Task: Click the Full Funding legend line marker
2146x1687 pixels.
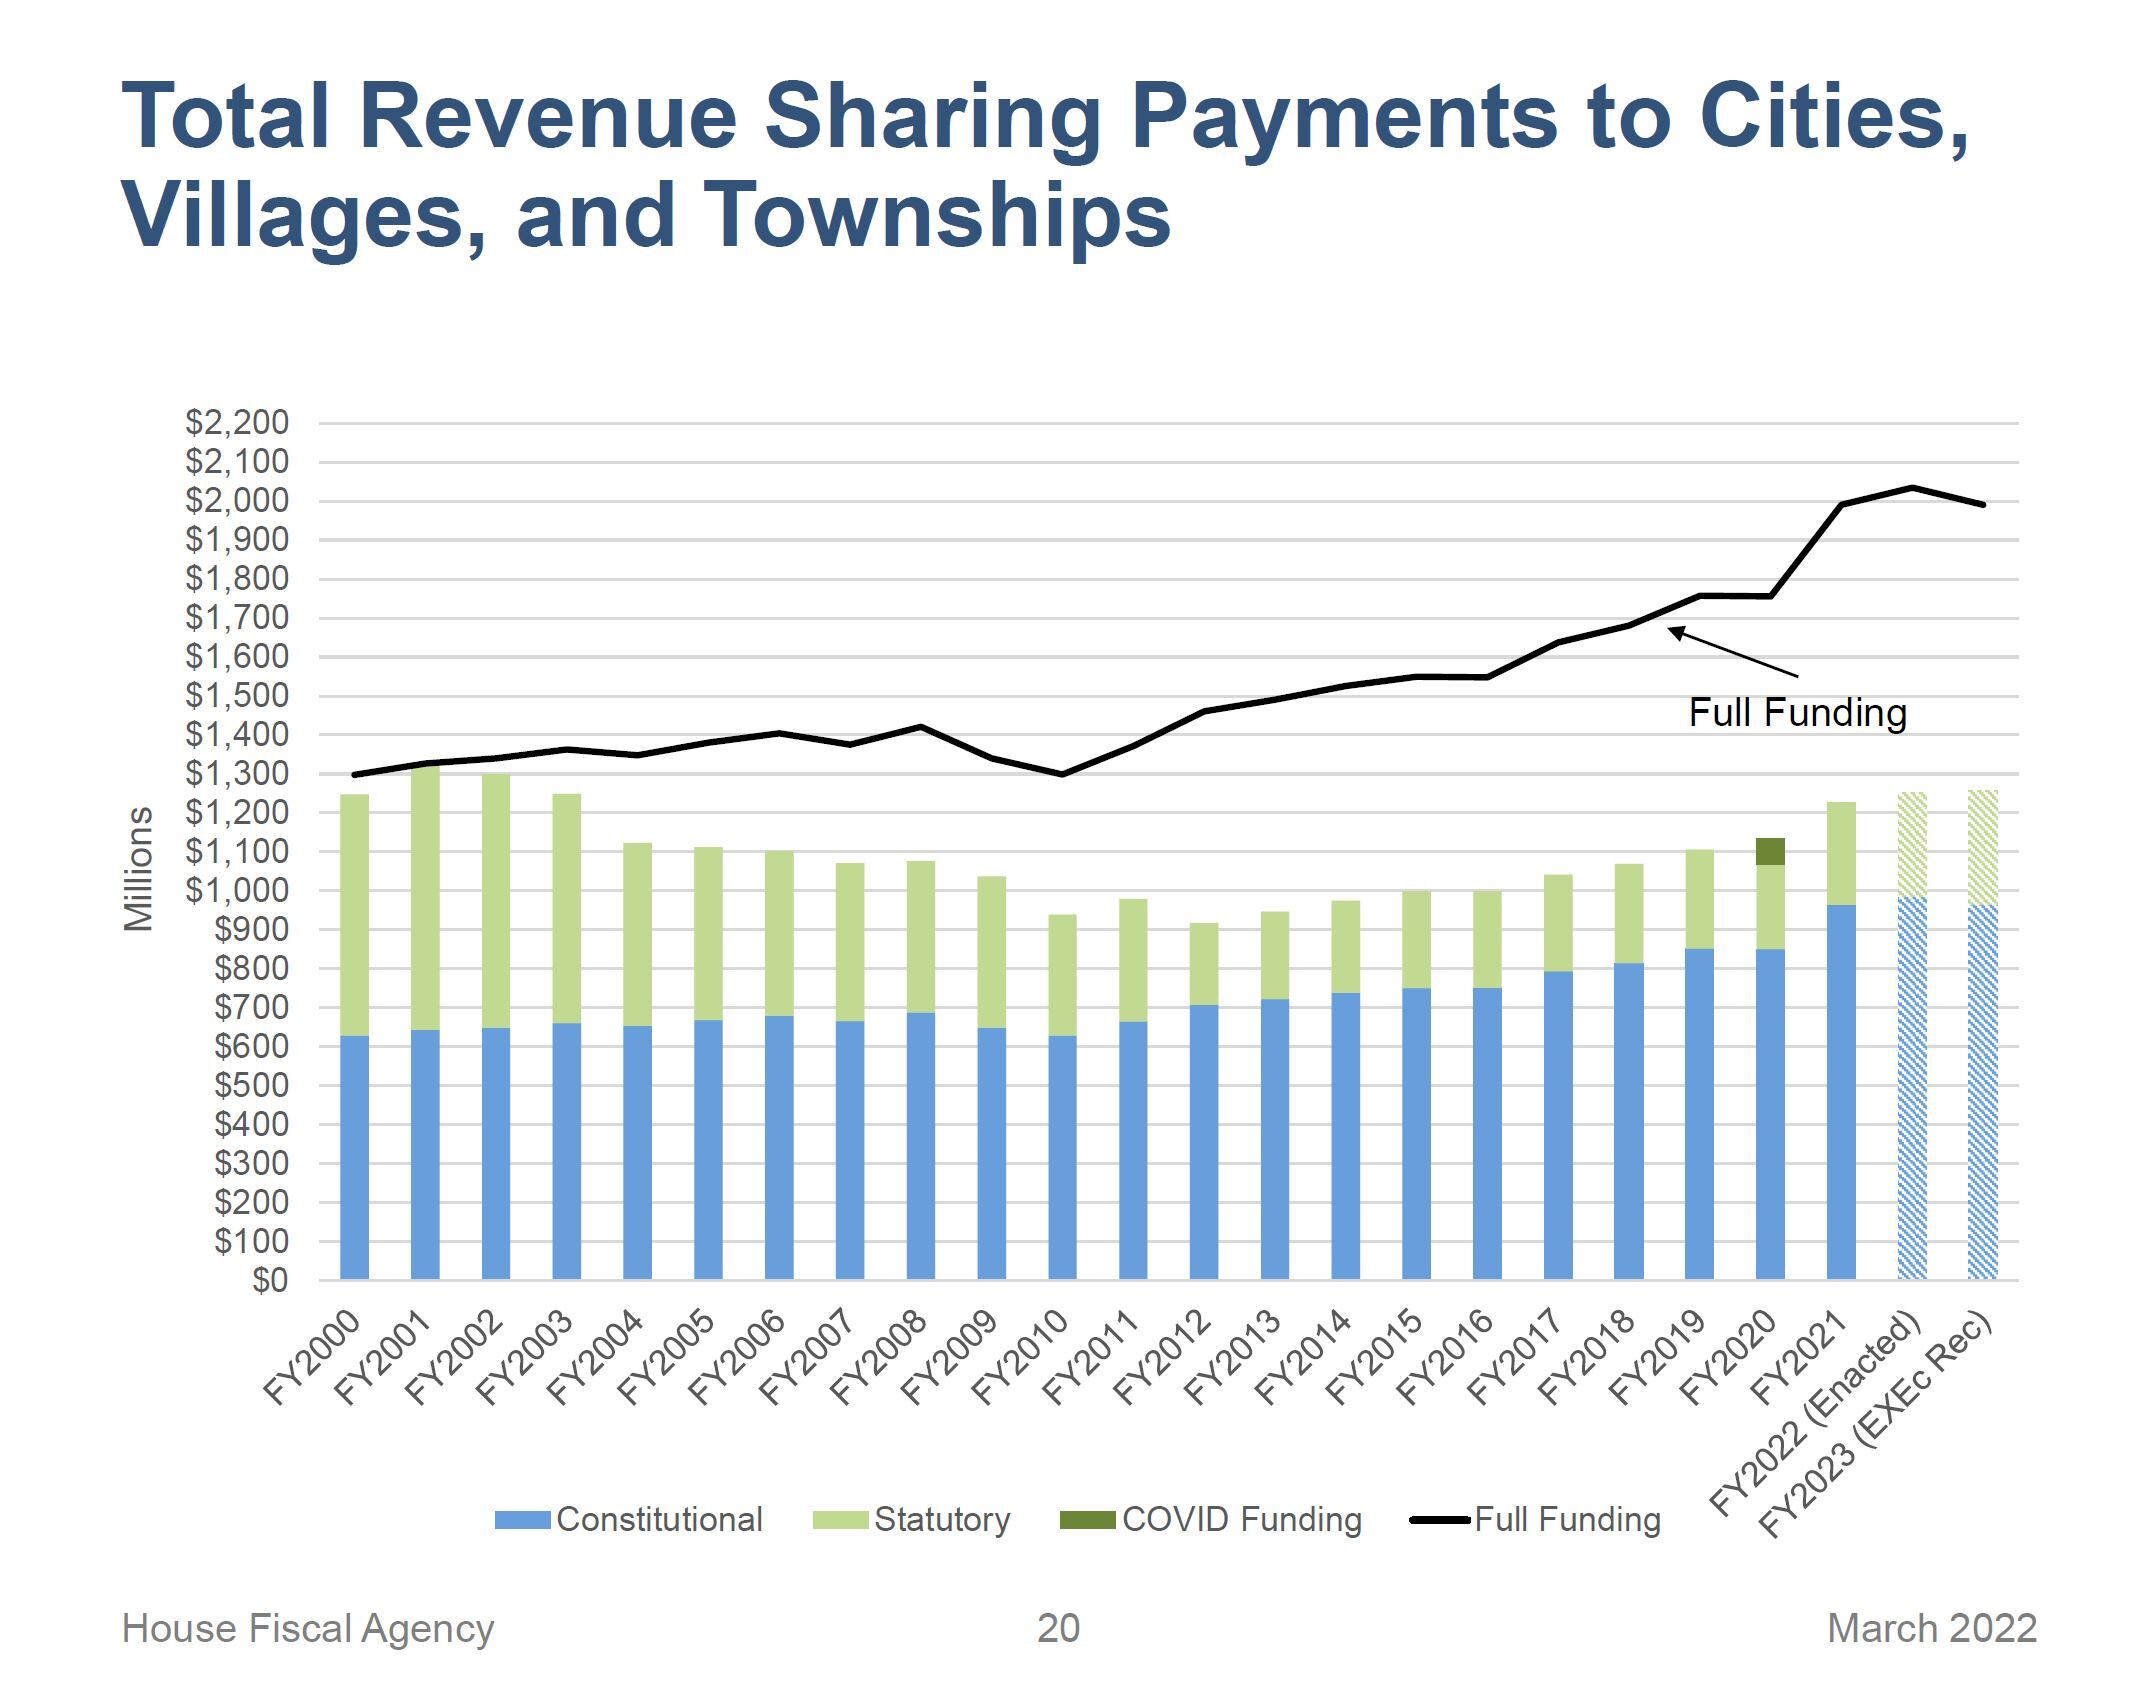Action: [1439, 1520]
